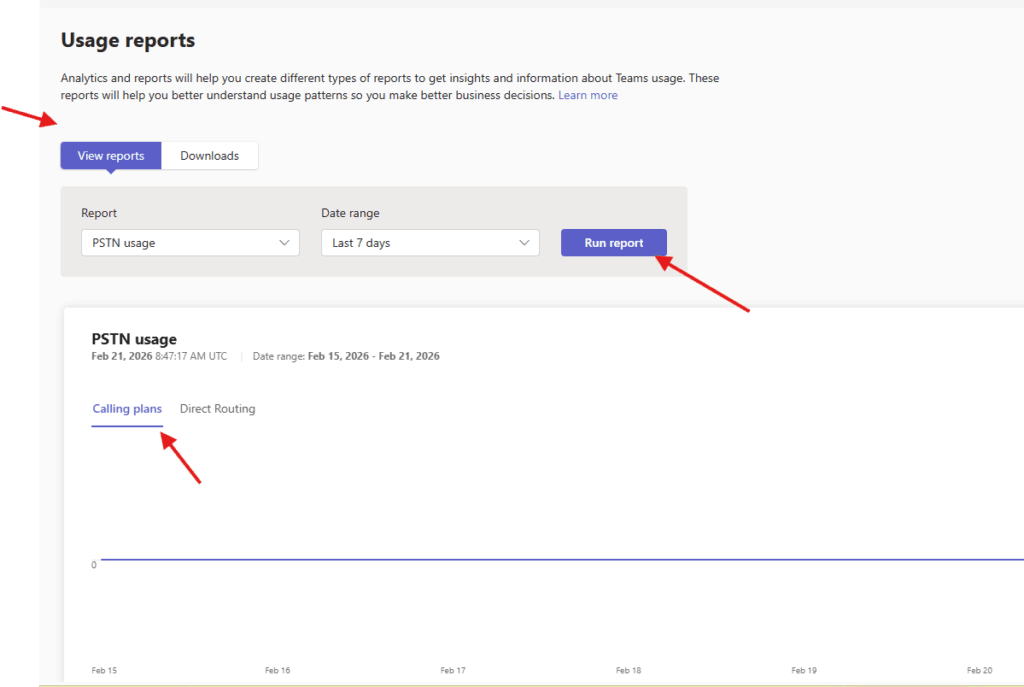Click the Feb 20 axis label
1024x687 pixels.
click(x=979, y=670)
